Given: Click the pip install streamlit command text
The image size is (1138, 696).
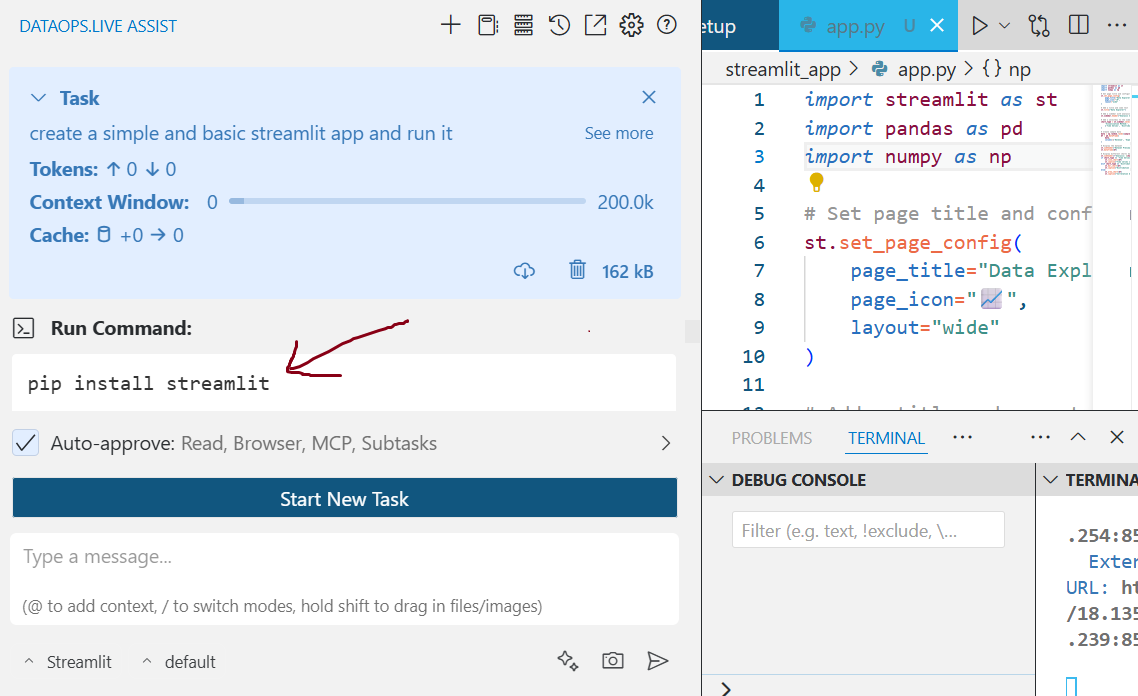Looking at the screenshot, I should click(149, 383).
